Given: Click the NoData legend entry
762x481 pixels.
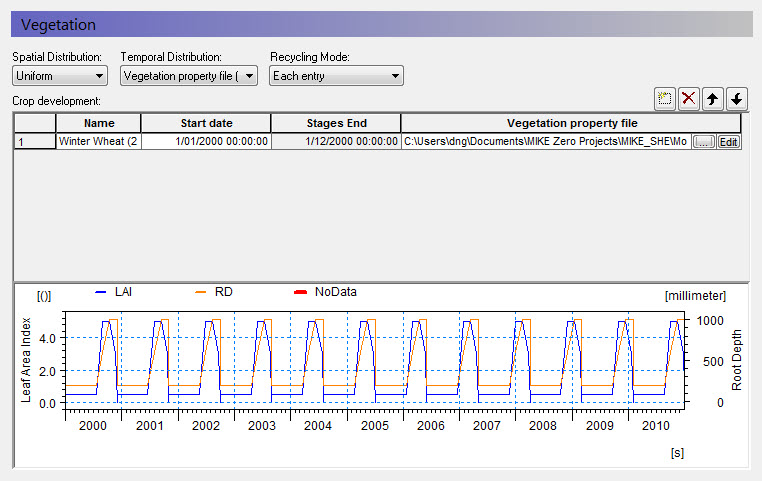Looking at the screenshot, I should point(326,292).
